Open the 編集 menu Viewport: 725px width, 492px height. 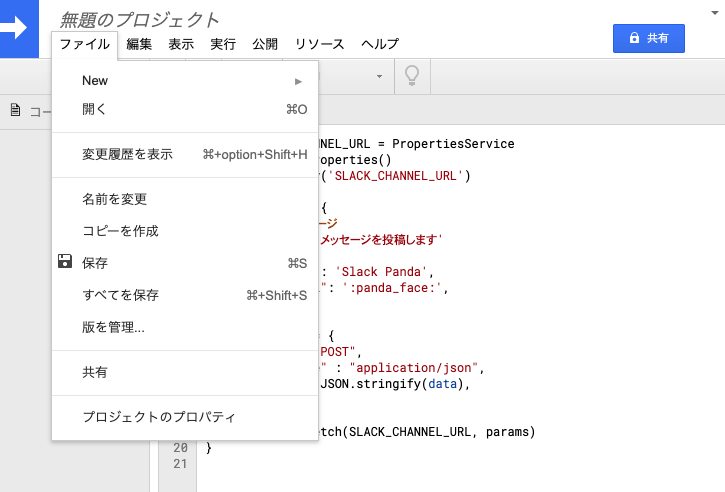pos(139,44)
